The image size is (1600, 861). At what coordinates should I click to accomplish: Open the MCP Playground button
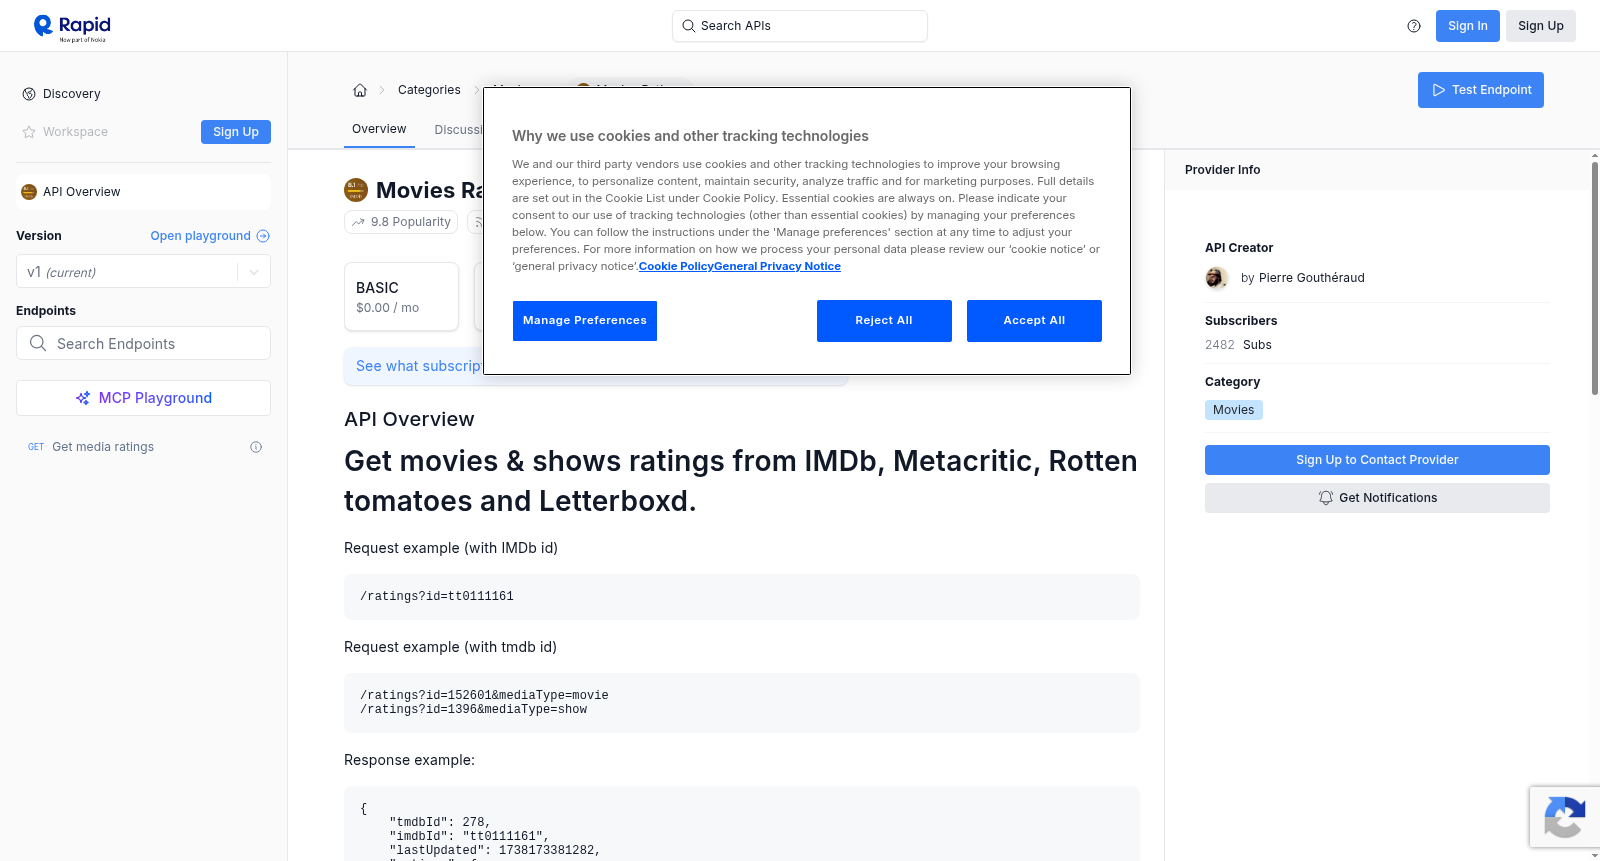[x=144, y=398]
